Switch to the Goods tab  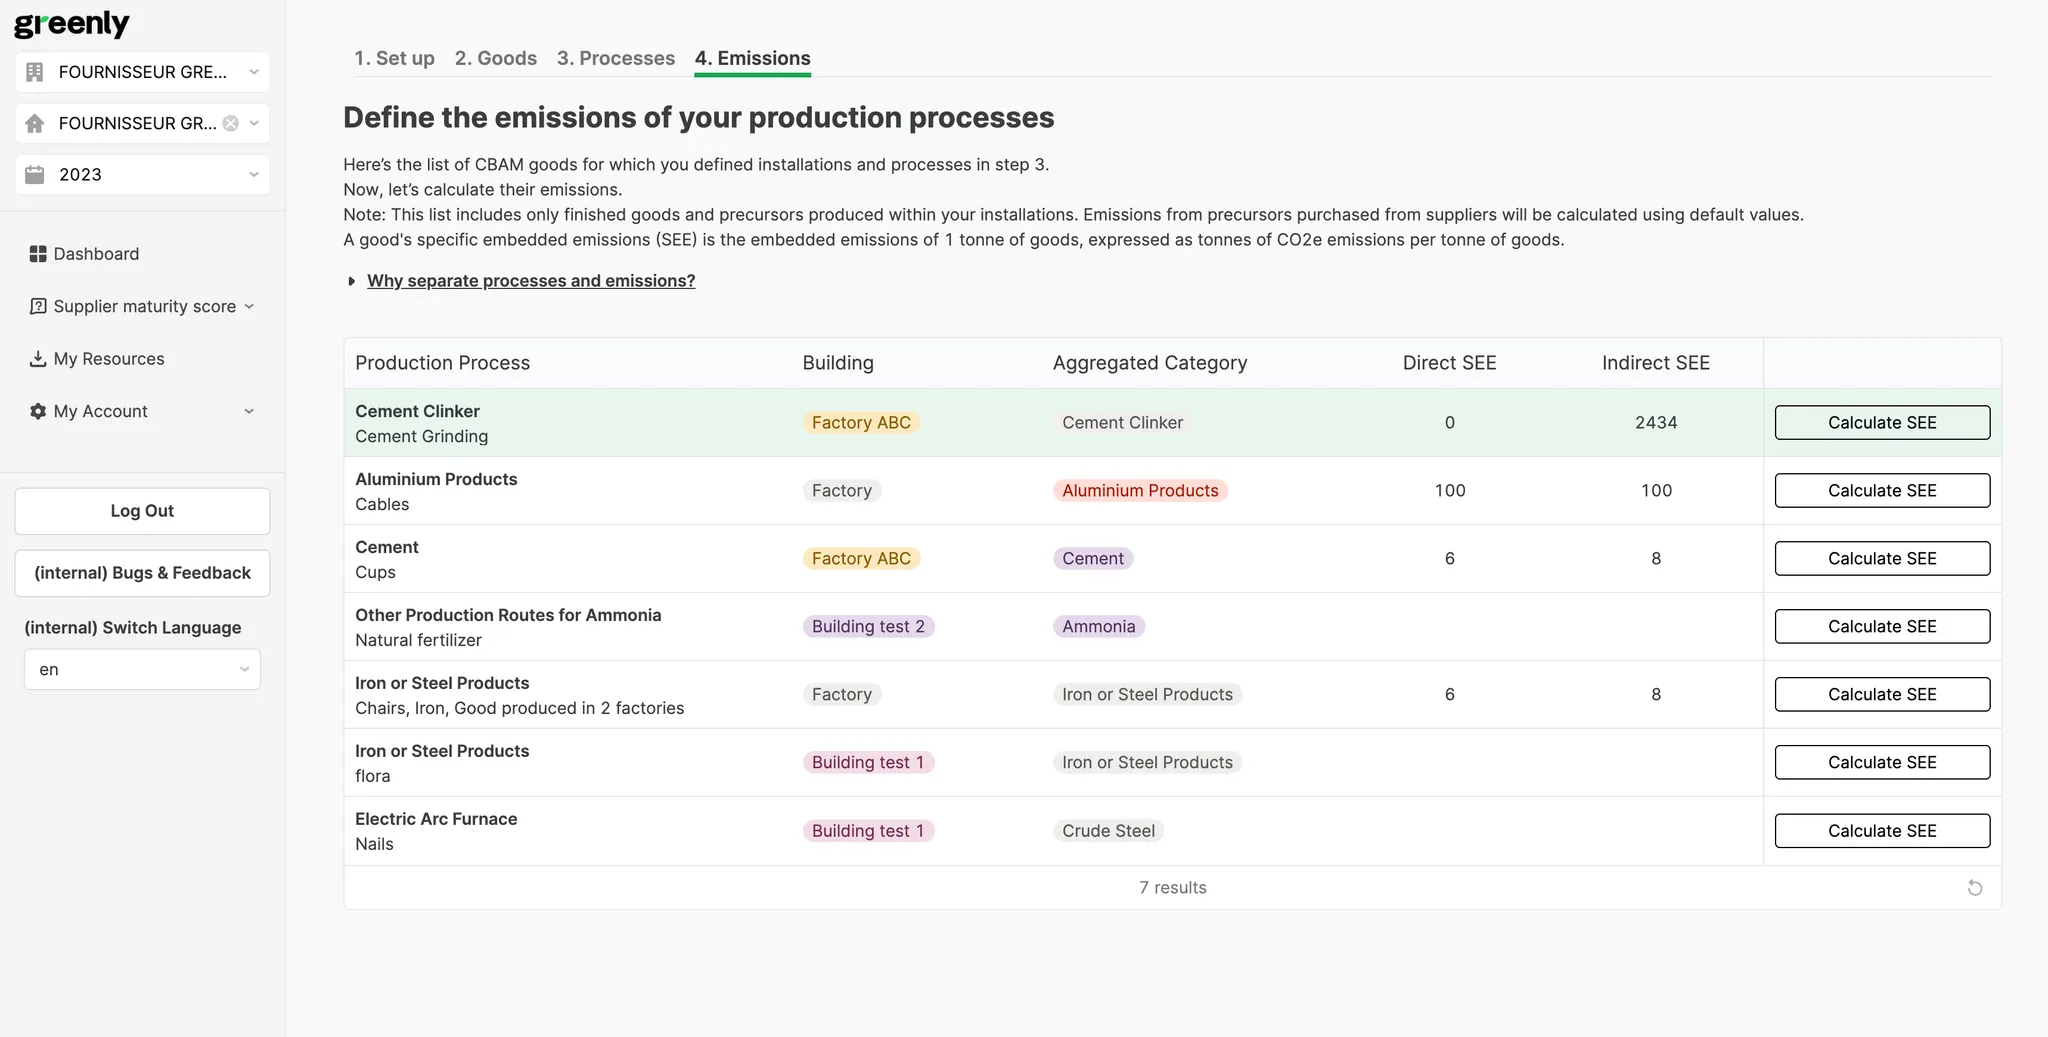(x=496, y=58)
